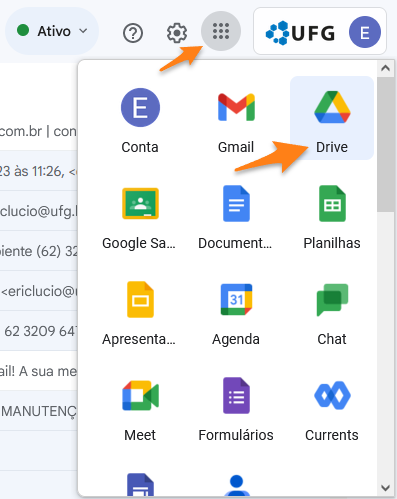Screen dimensions: 397x499
Task: Click the row showing 'às 11:26'
Action: point(39,171)
